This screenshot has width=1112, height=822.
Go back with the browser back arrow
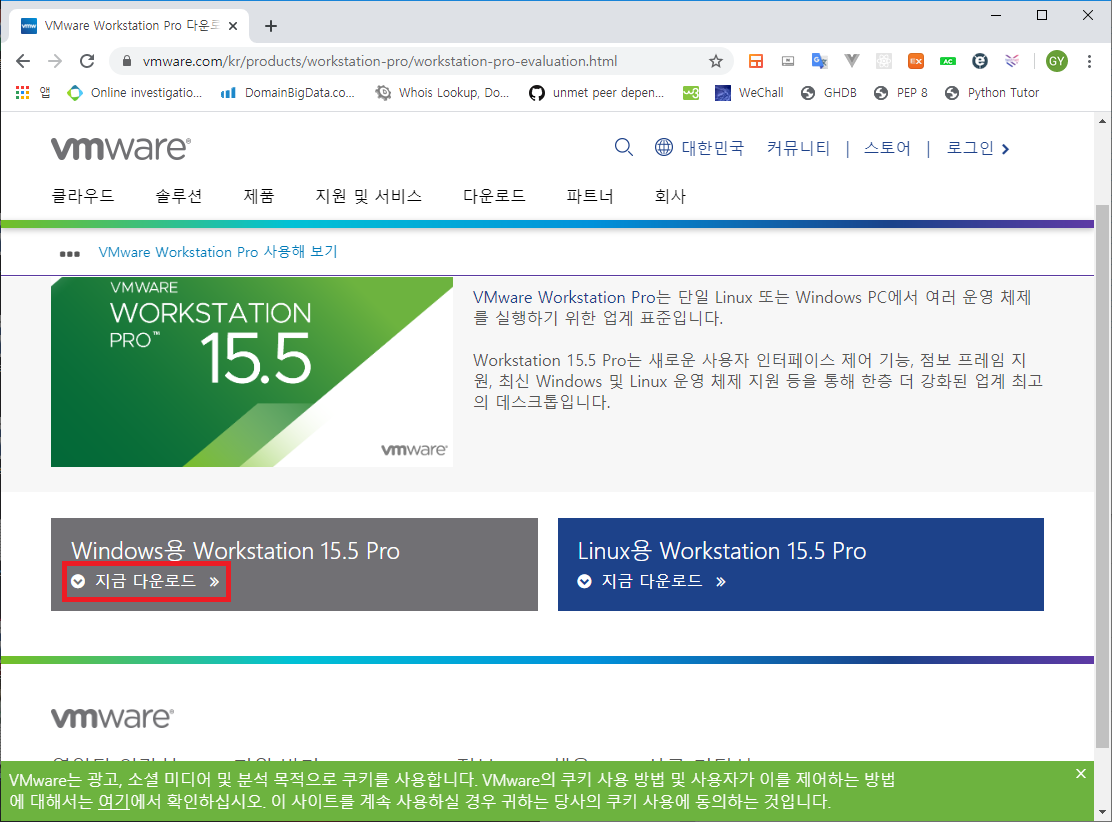click(x=23, y=61)
